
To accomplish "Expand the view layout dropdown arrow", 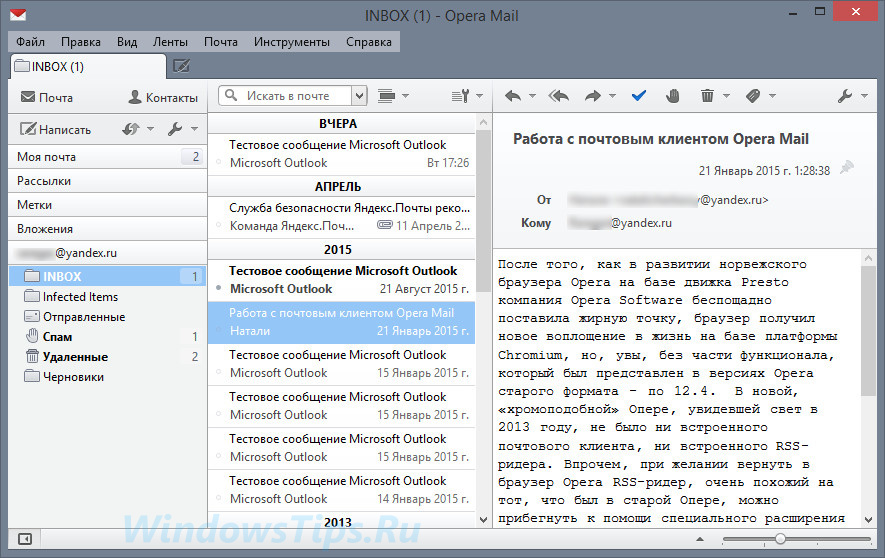I will [x=405, y=96].
